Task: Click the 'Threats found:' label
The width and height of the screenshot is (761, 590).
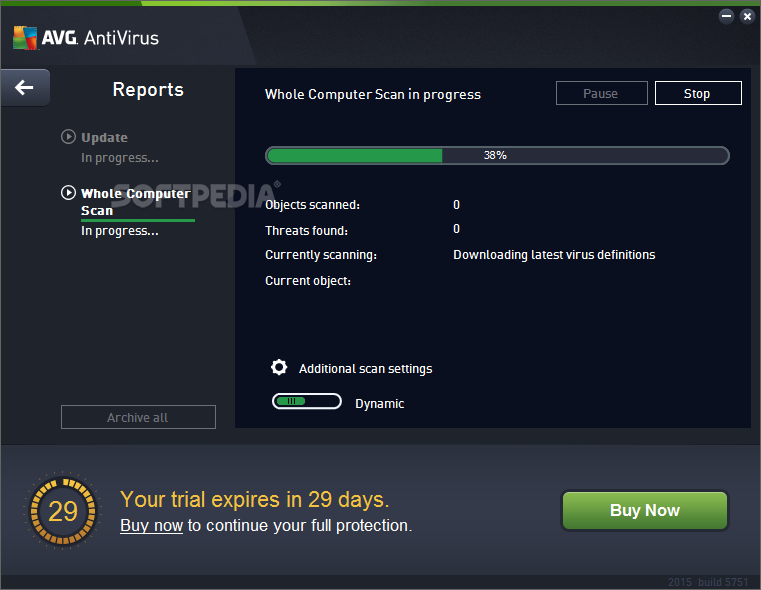Action: 306,230
